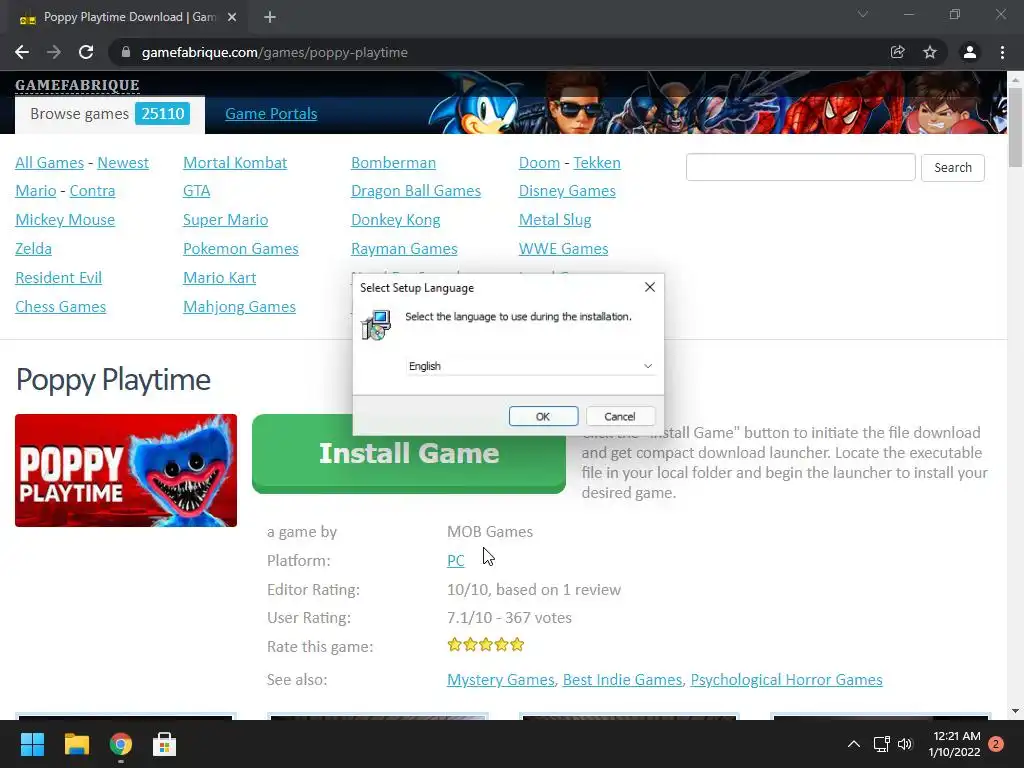
Task: Click the installer icon in dialog
Action: [376, 325]
